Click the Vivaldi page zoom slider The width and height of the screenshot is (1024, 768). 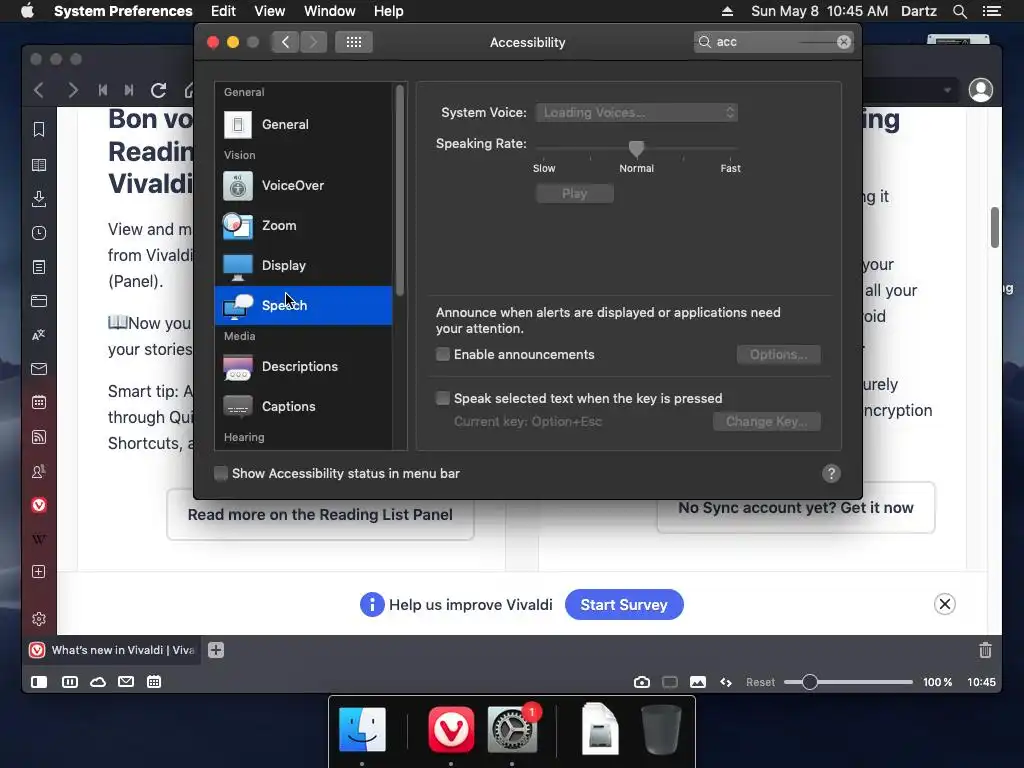pos(848,682)
